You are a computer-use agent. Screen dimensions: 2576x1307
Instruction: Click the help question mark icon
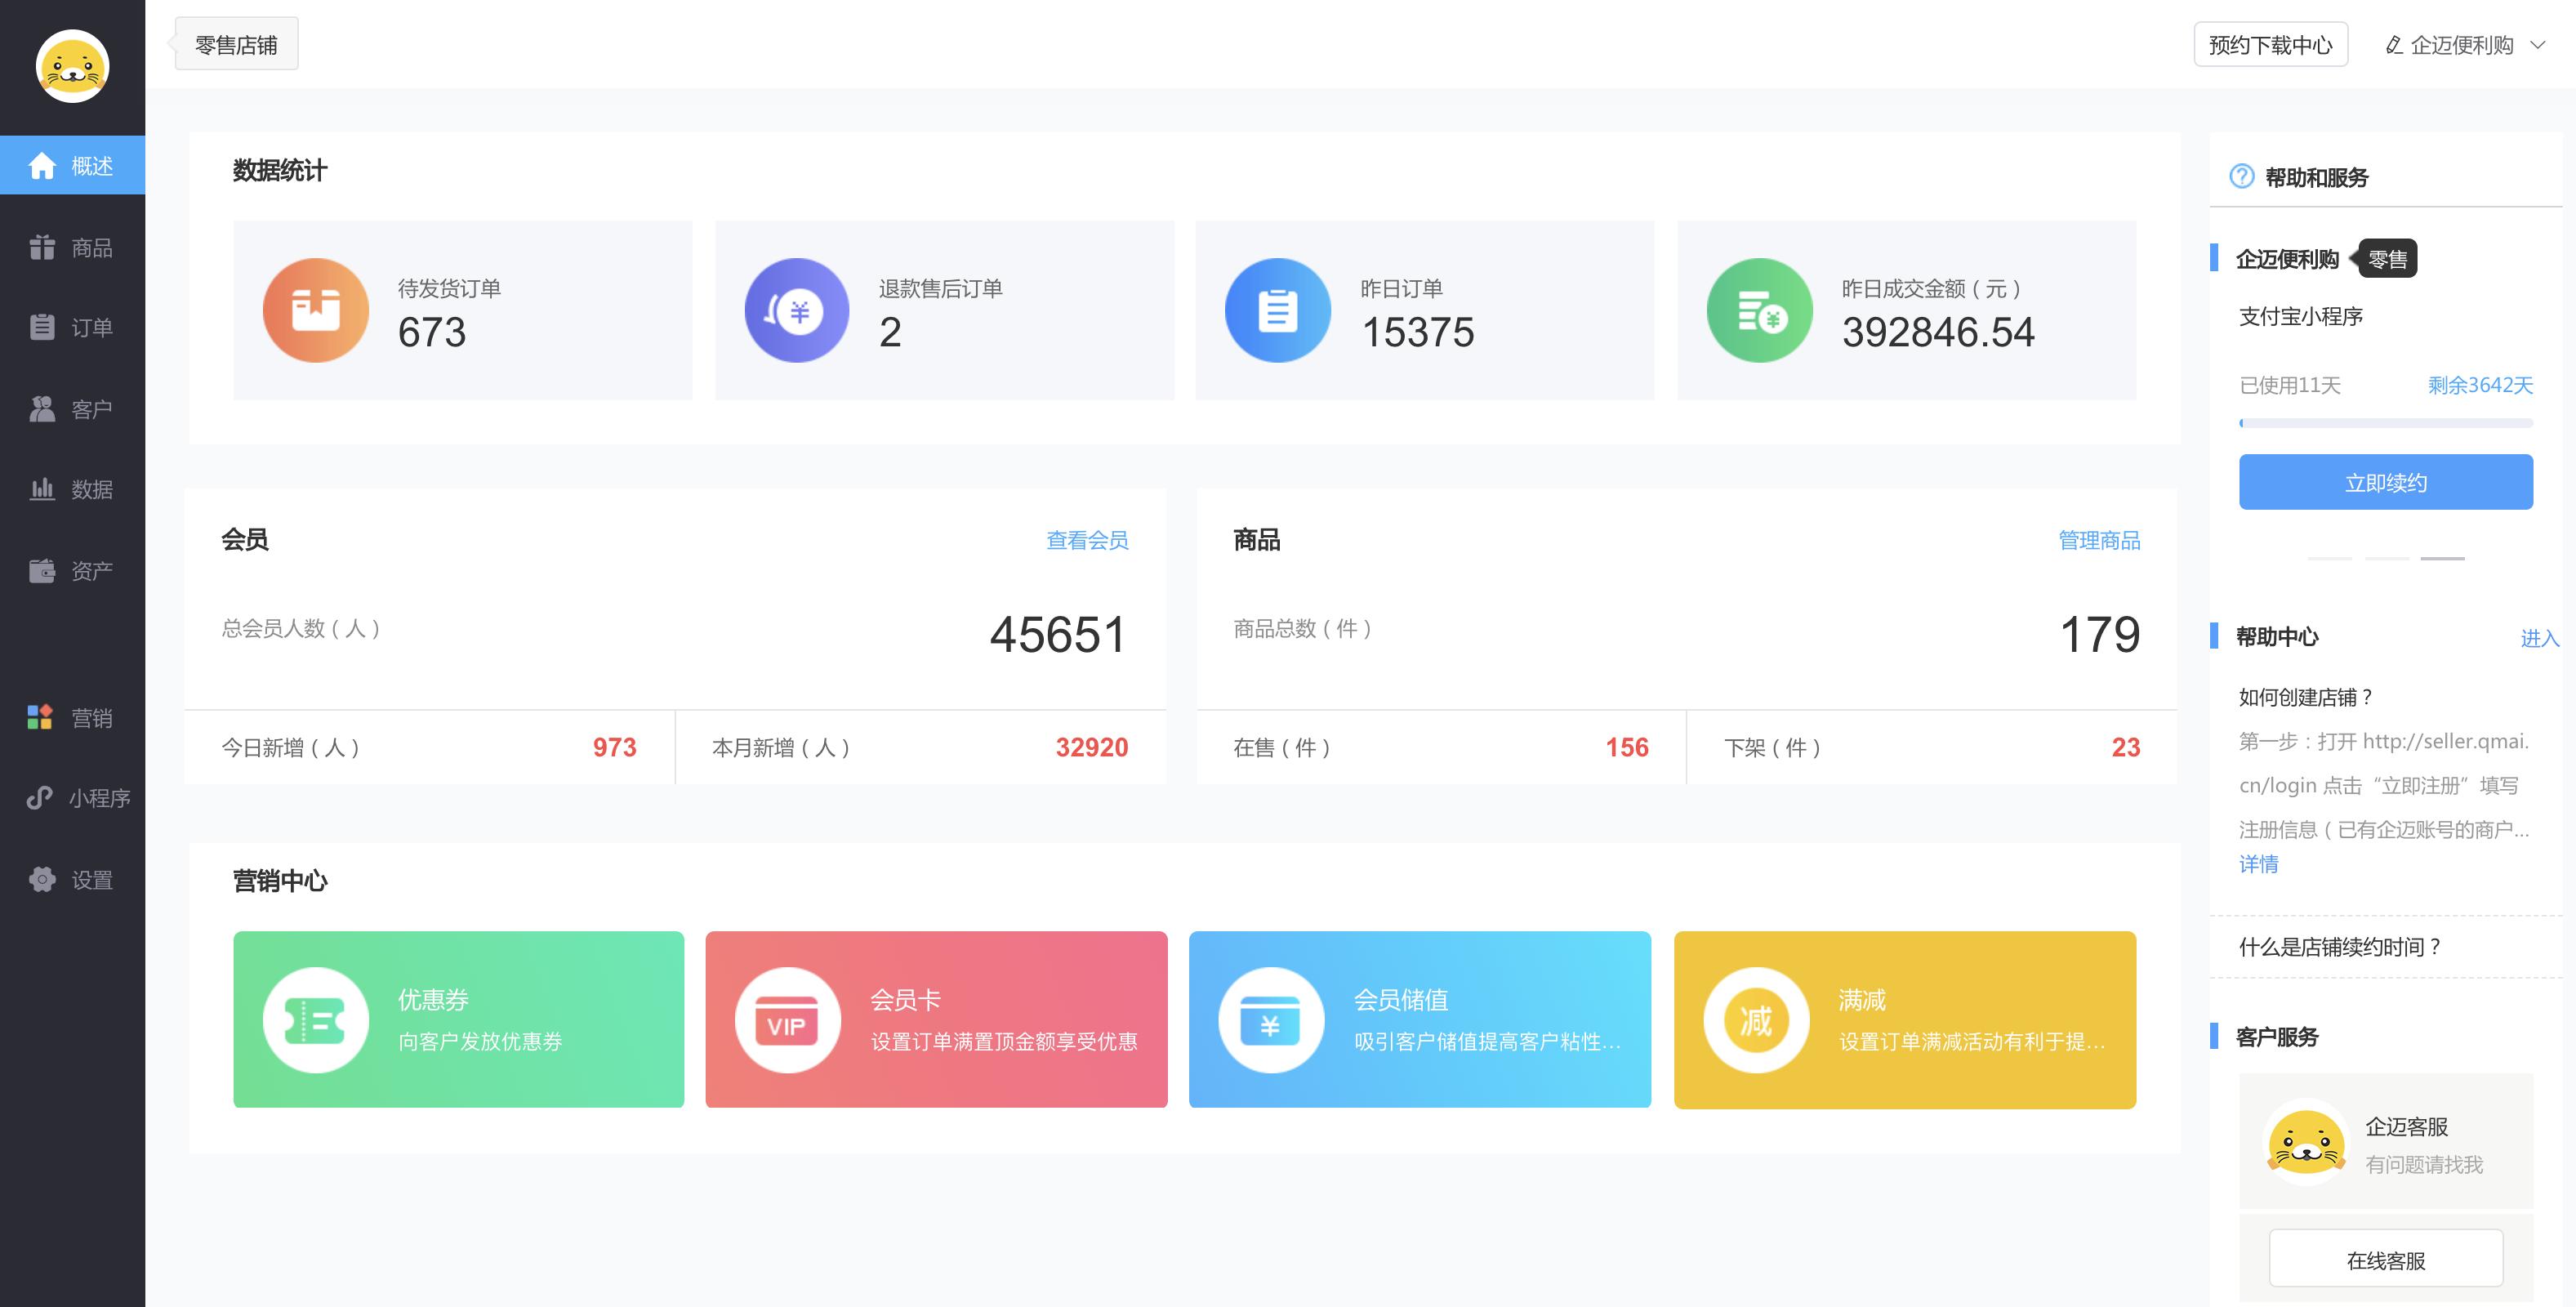(x=2241, y=177)
